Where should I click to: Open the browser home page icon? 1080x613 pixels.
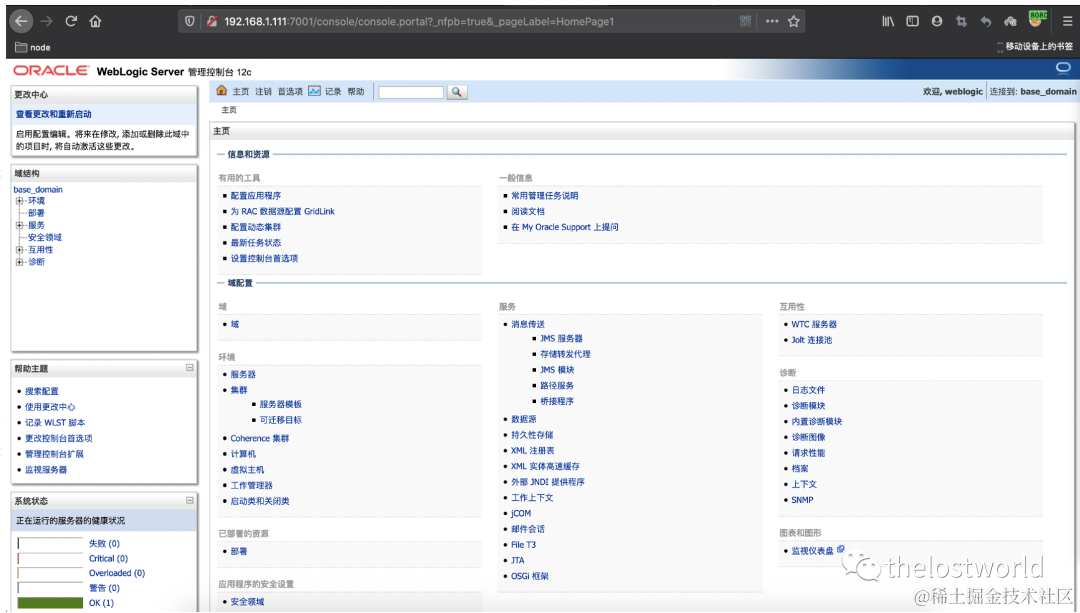[x=95, y=21]
